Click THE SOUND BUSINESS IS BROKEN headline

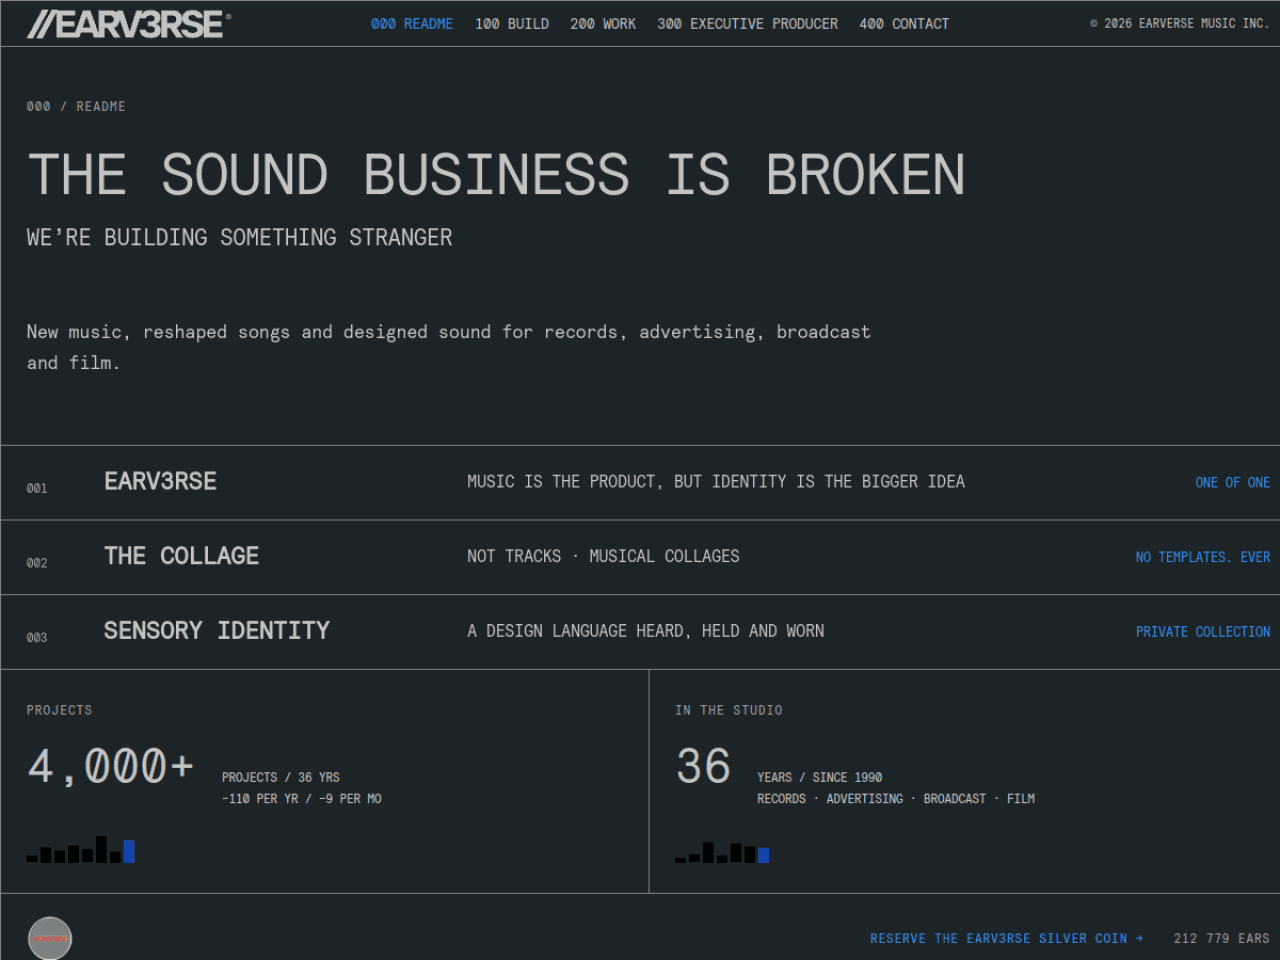coord(496,175)
